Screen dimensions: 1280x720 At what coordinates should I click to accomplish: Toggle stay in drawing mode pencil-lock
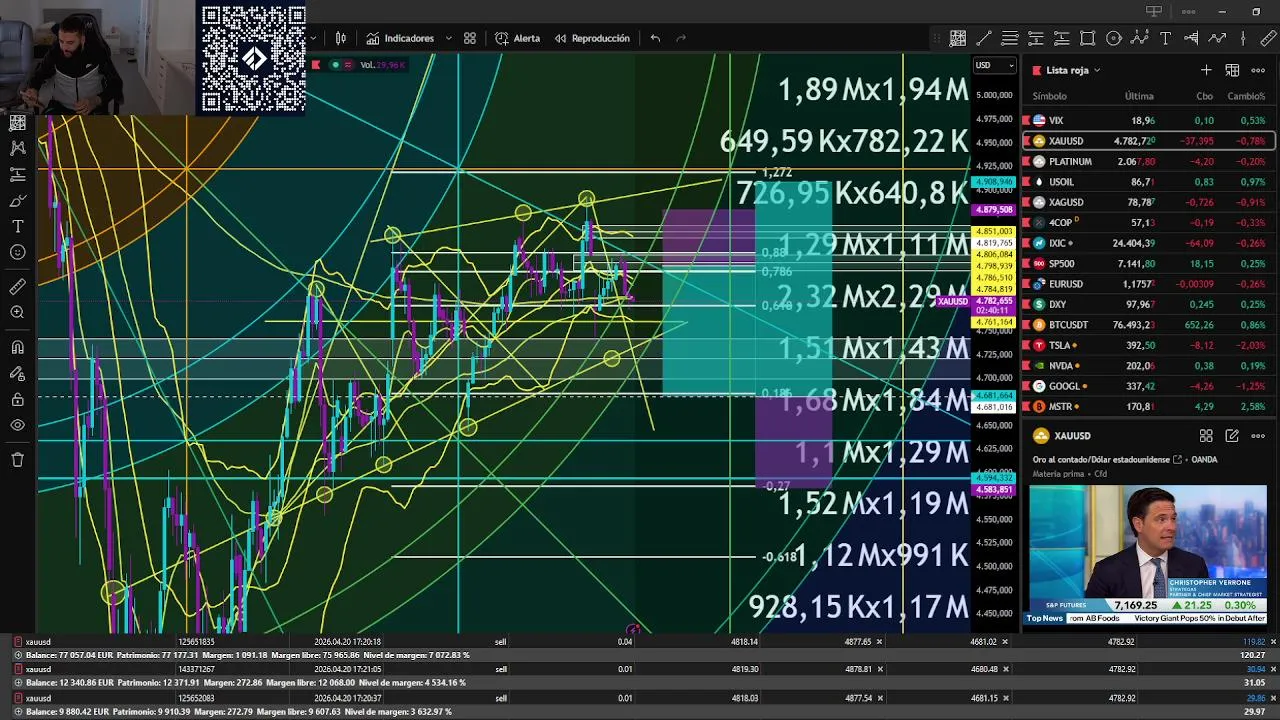(17, 373)
